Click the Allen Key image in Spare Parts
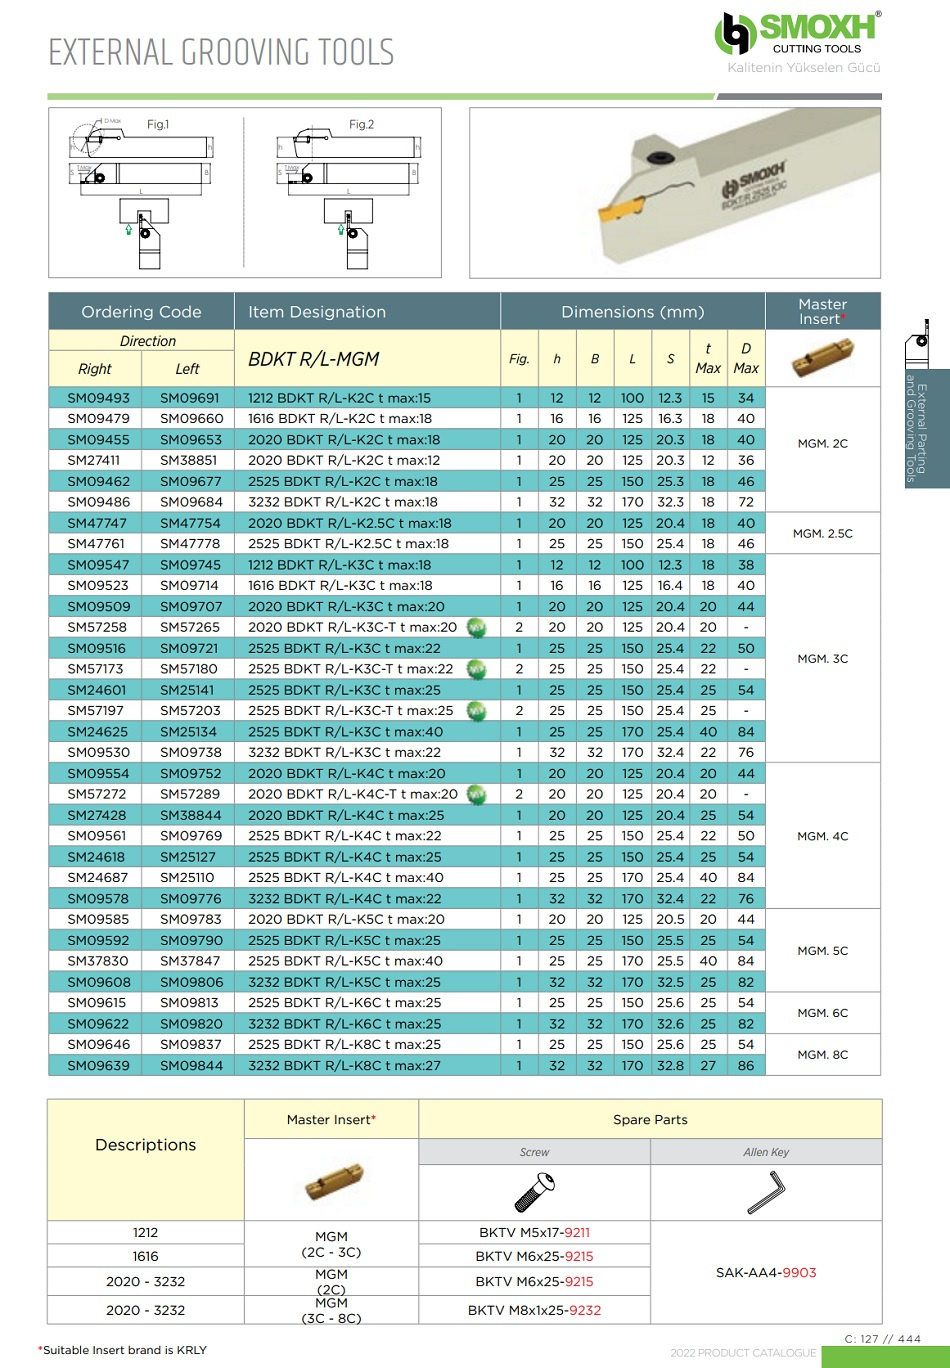 (x=766, y=1192)
